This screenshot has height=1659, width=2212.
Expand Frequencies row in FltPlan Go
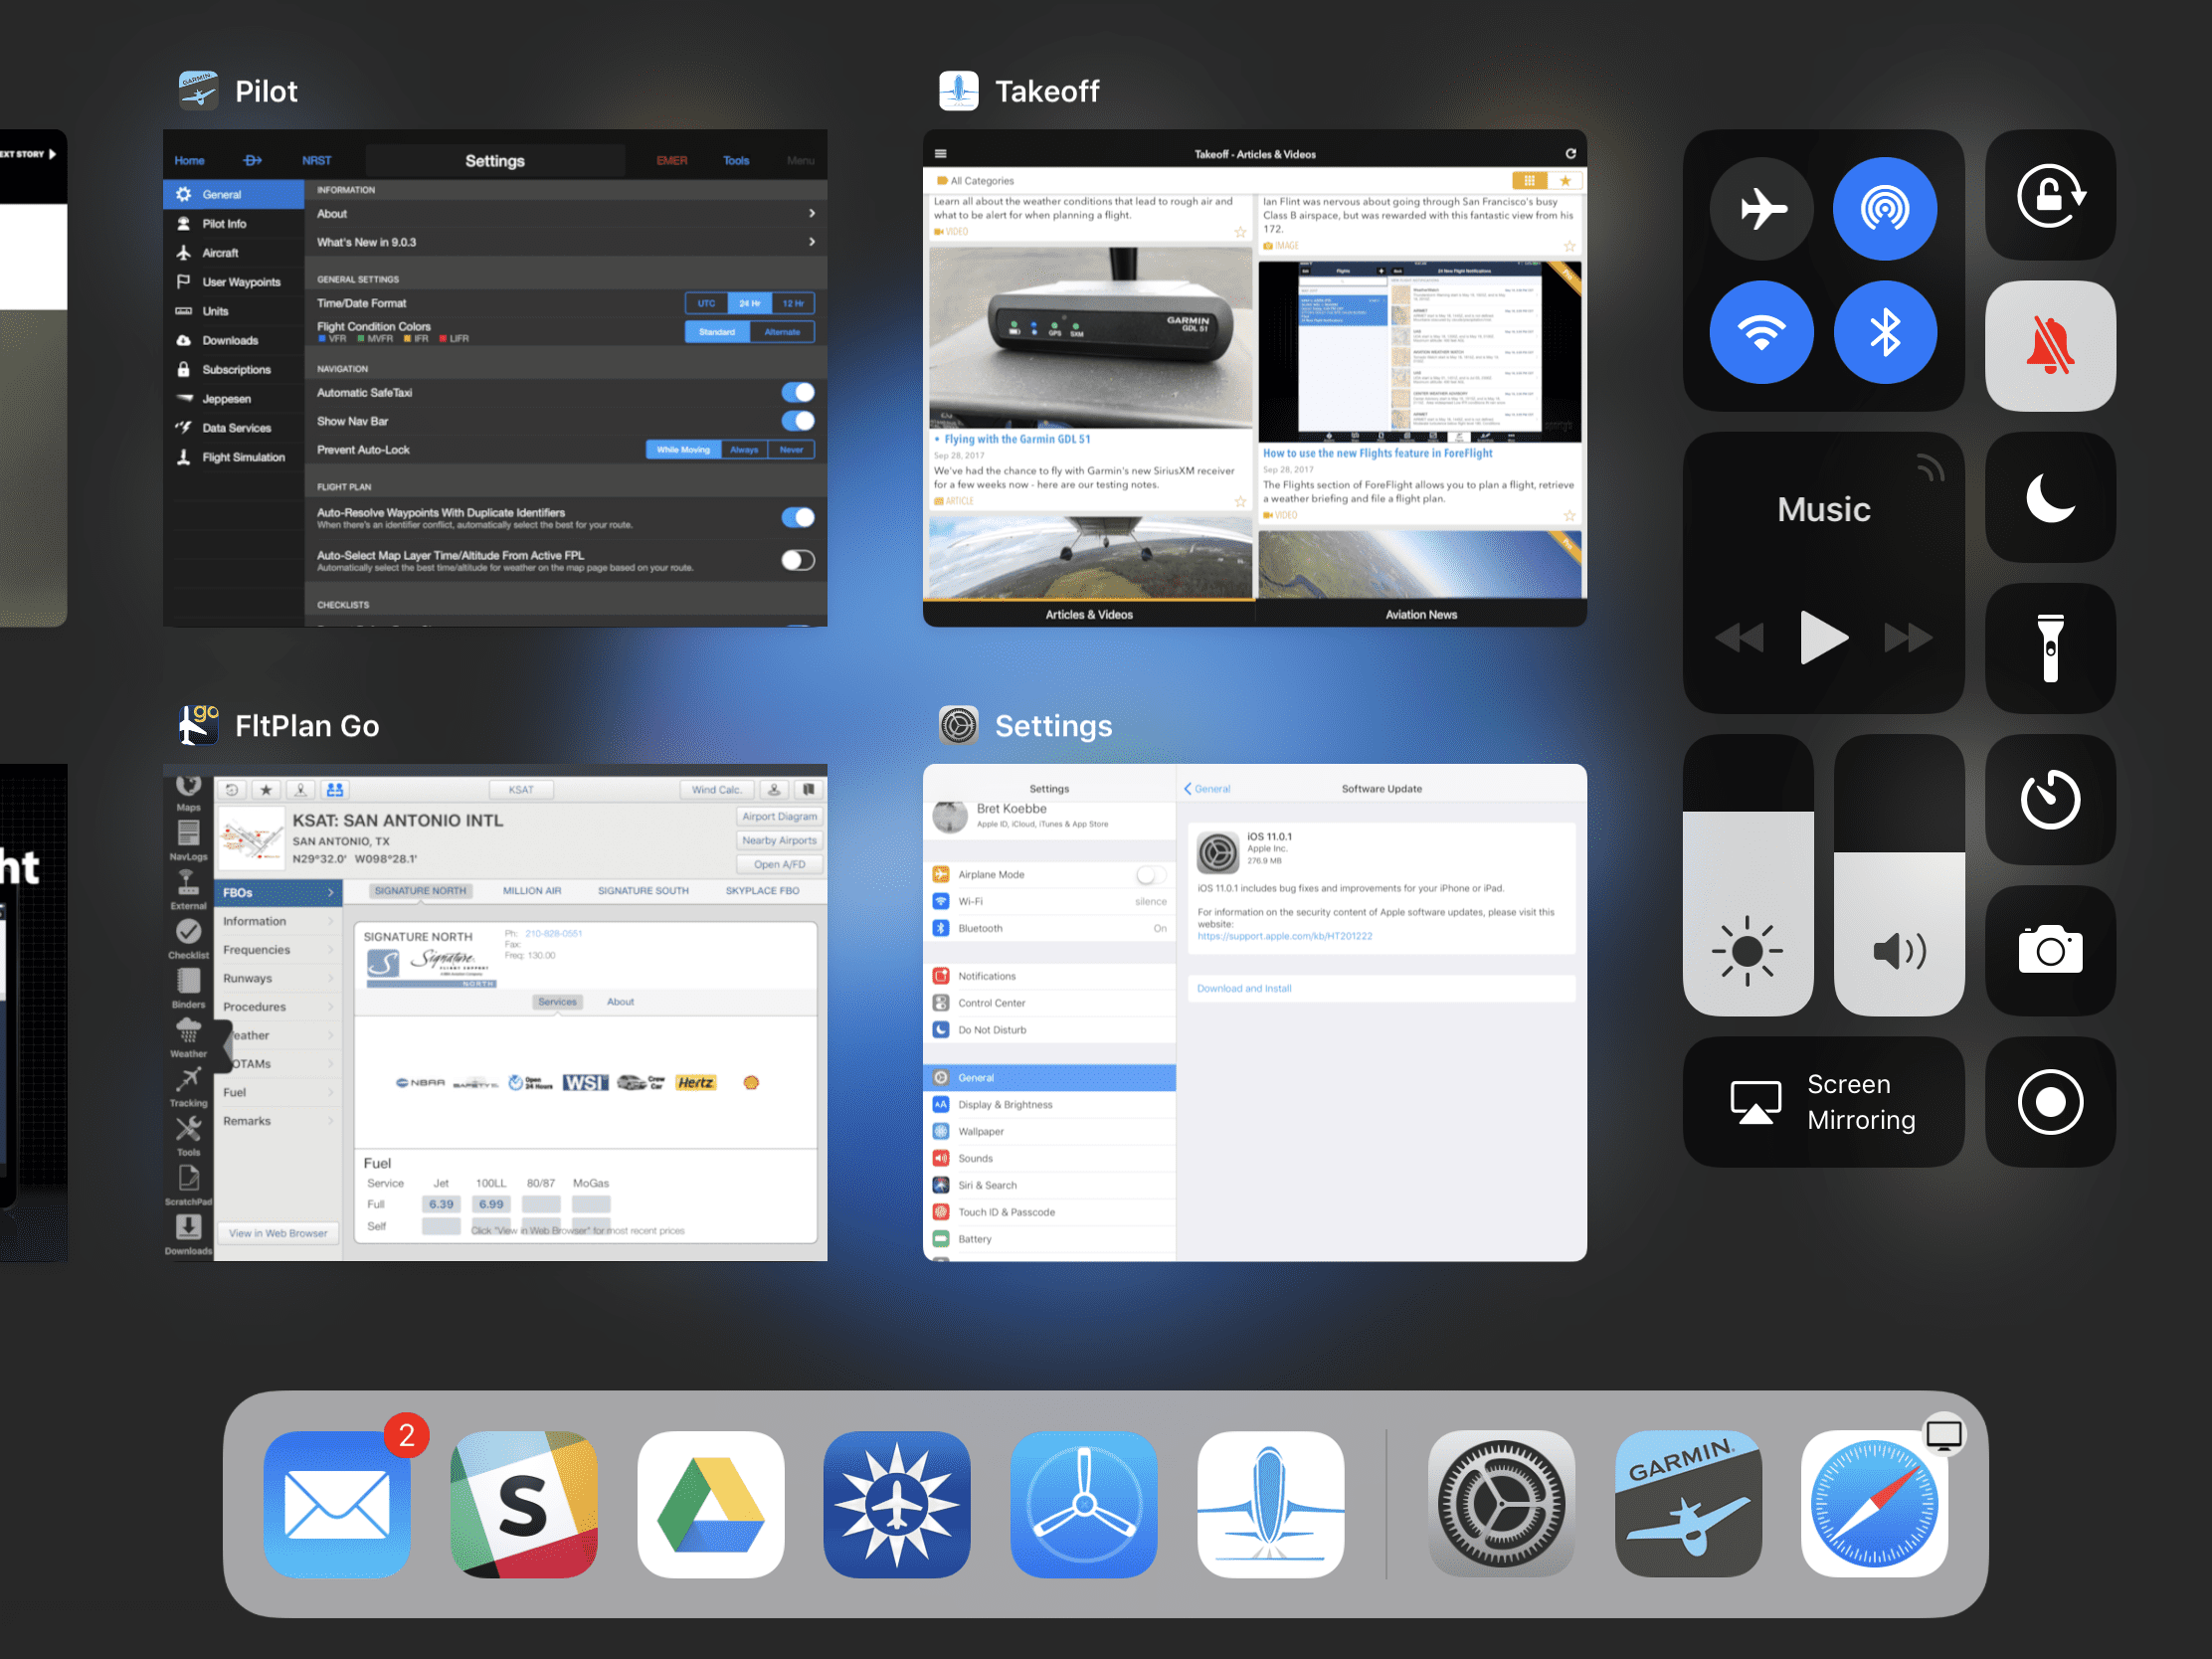coord(278,950)
